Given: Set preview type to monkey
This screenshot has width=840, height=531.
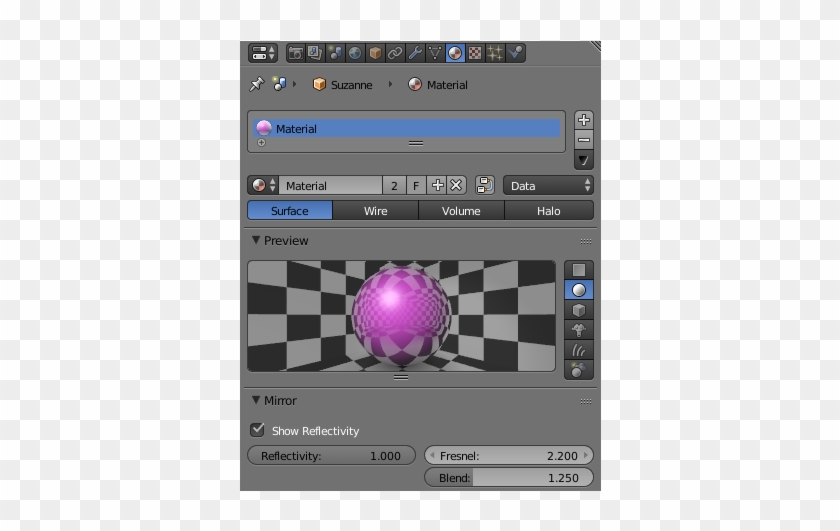Looking at the screenshot, I should (579, 330).
